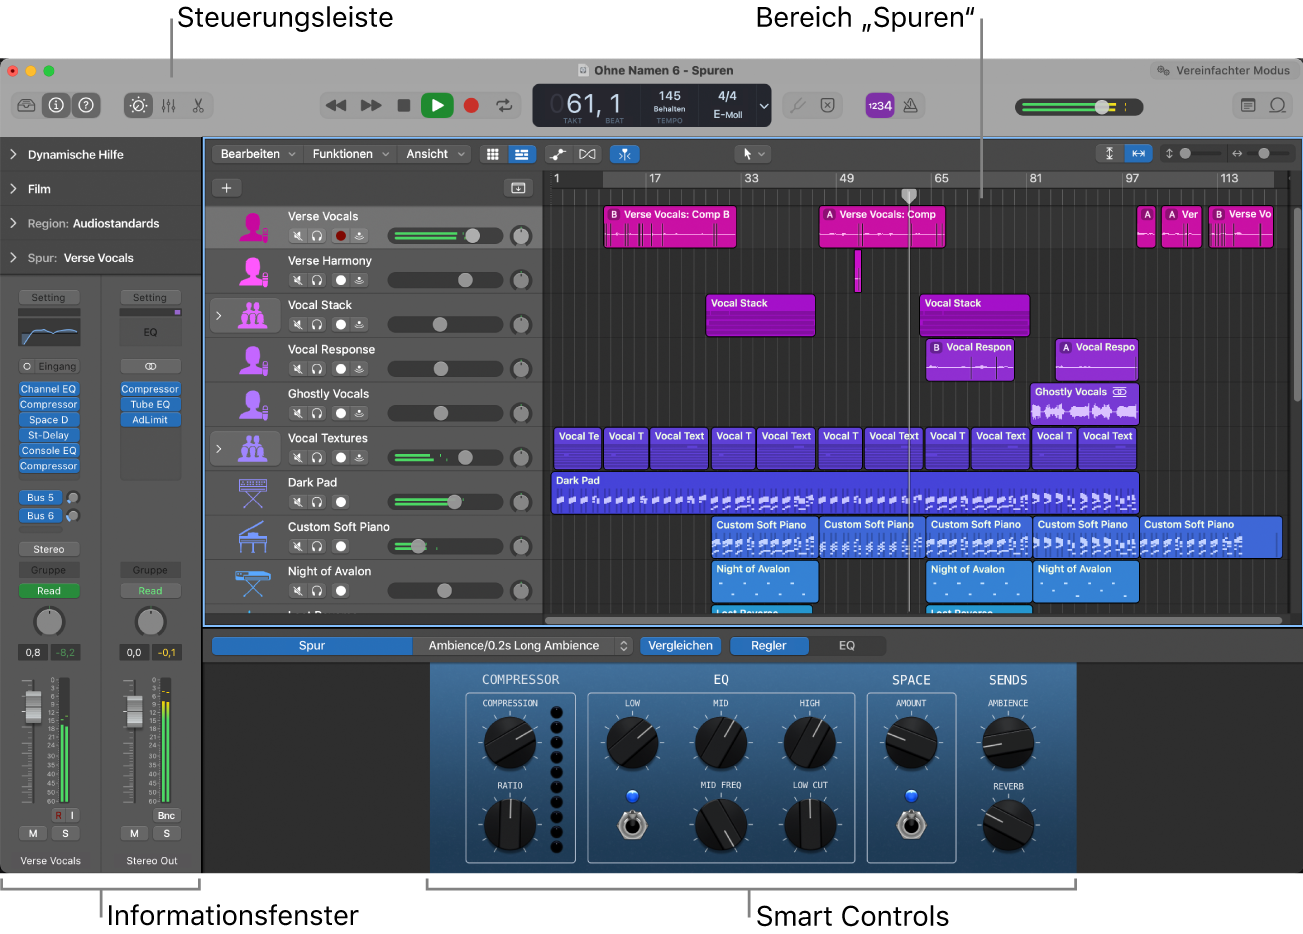This screenshot has width=1303, height=934.
Task: Open the Library drawer icon
Action: tap(26, 105)
